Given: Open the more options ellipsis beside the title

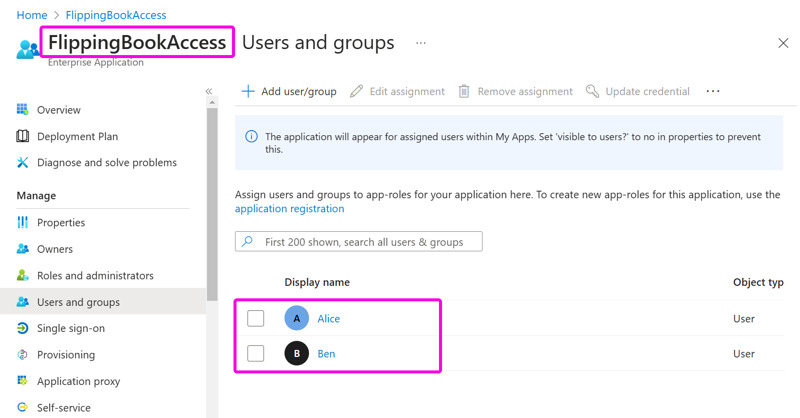Looking at the screenshot, I should coord(420,43).
